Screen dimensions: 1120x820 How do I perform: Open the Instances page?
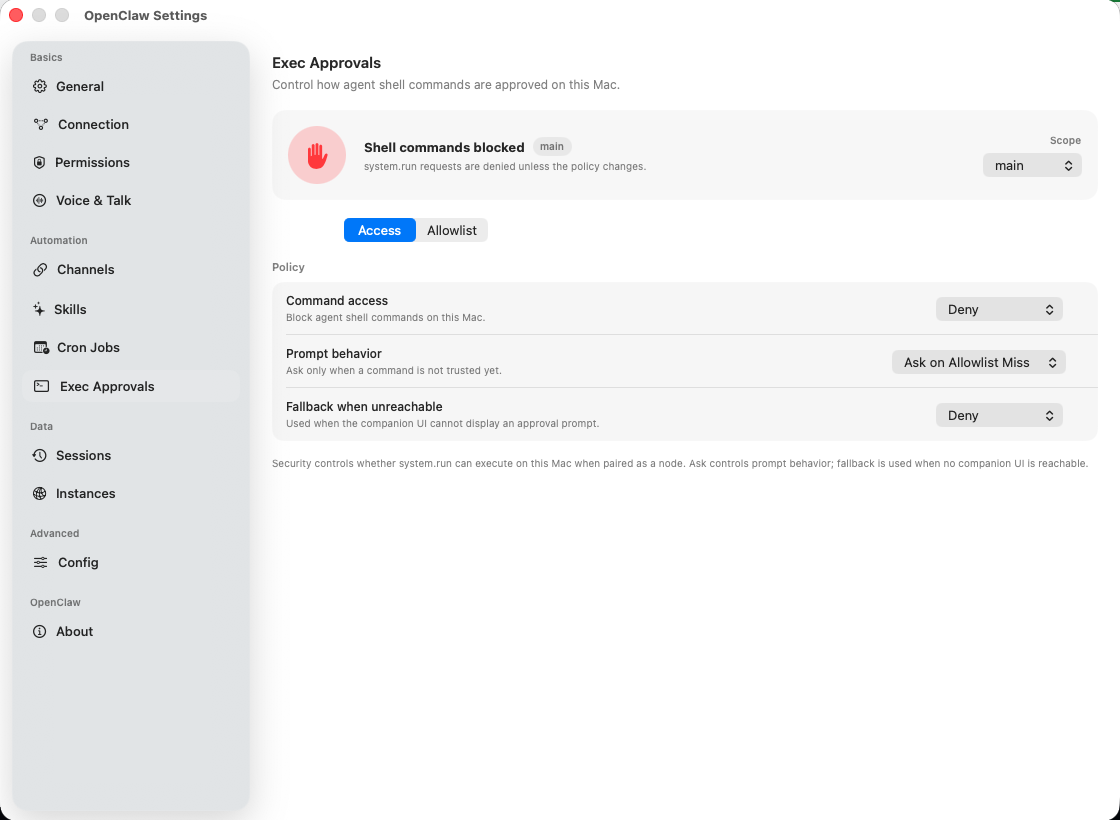pos(131,494)
